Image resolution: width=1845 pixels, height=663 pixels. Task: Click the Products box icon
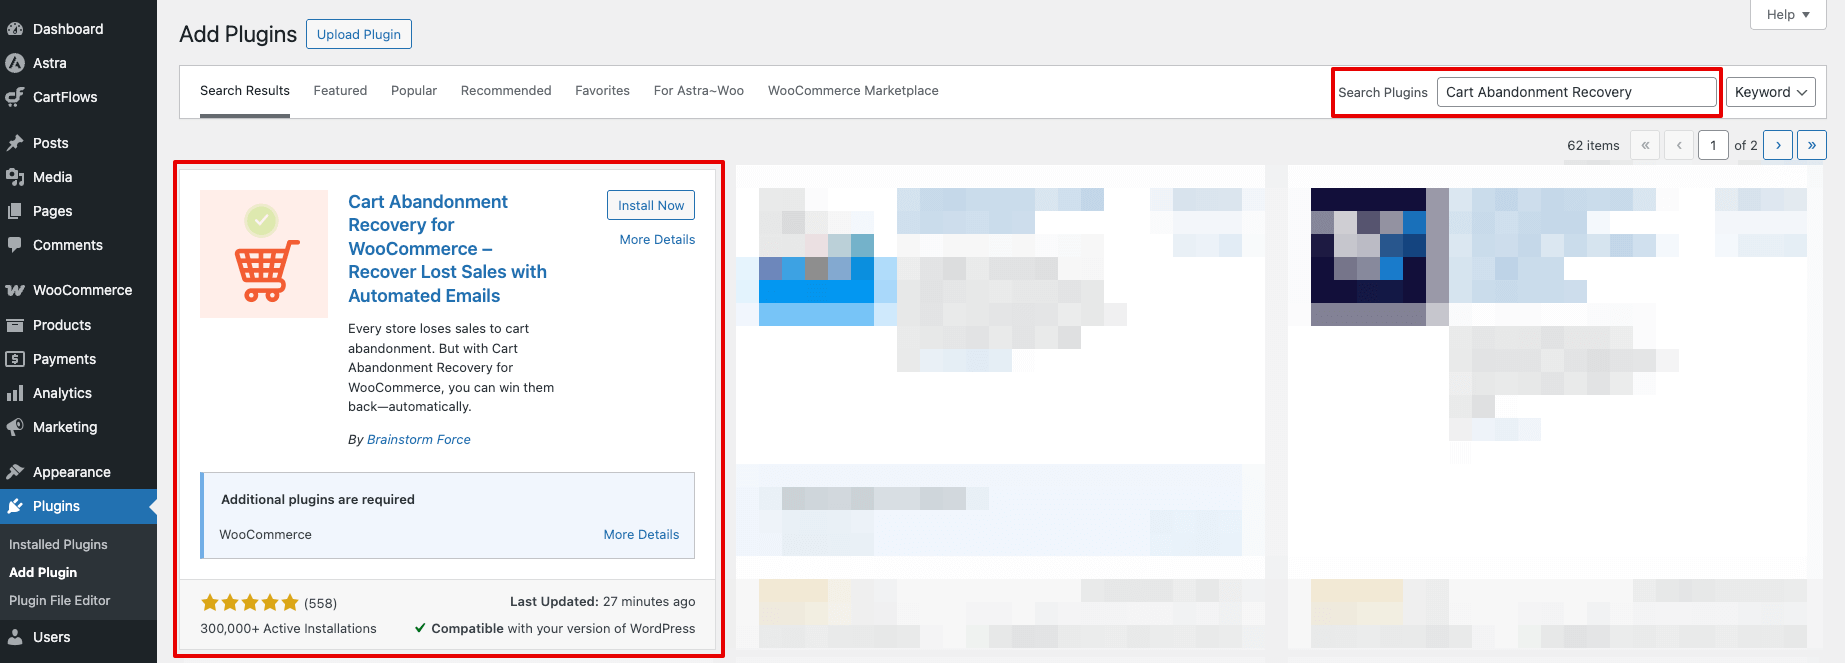click(15, 325)
